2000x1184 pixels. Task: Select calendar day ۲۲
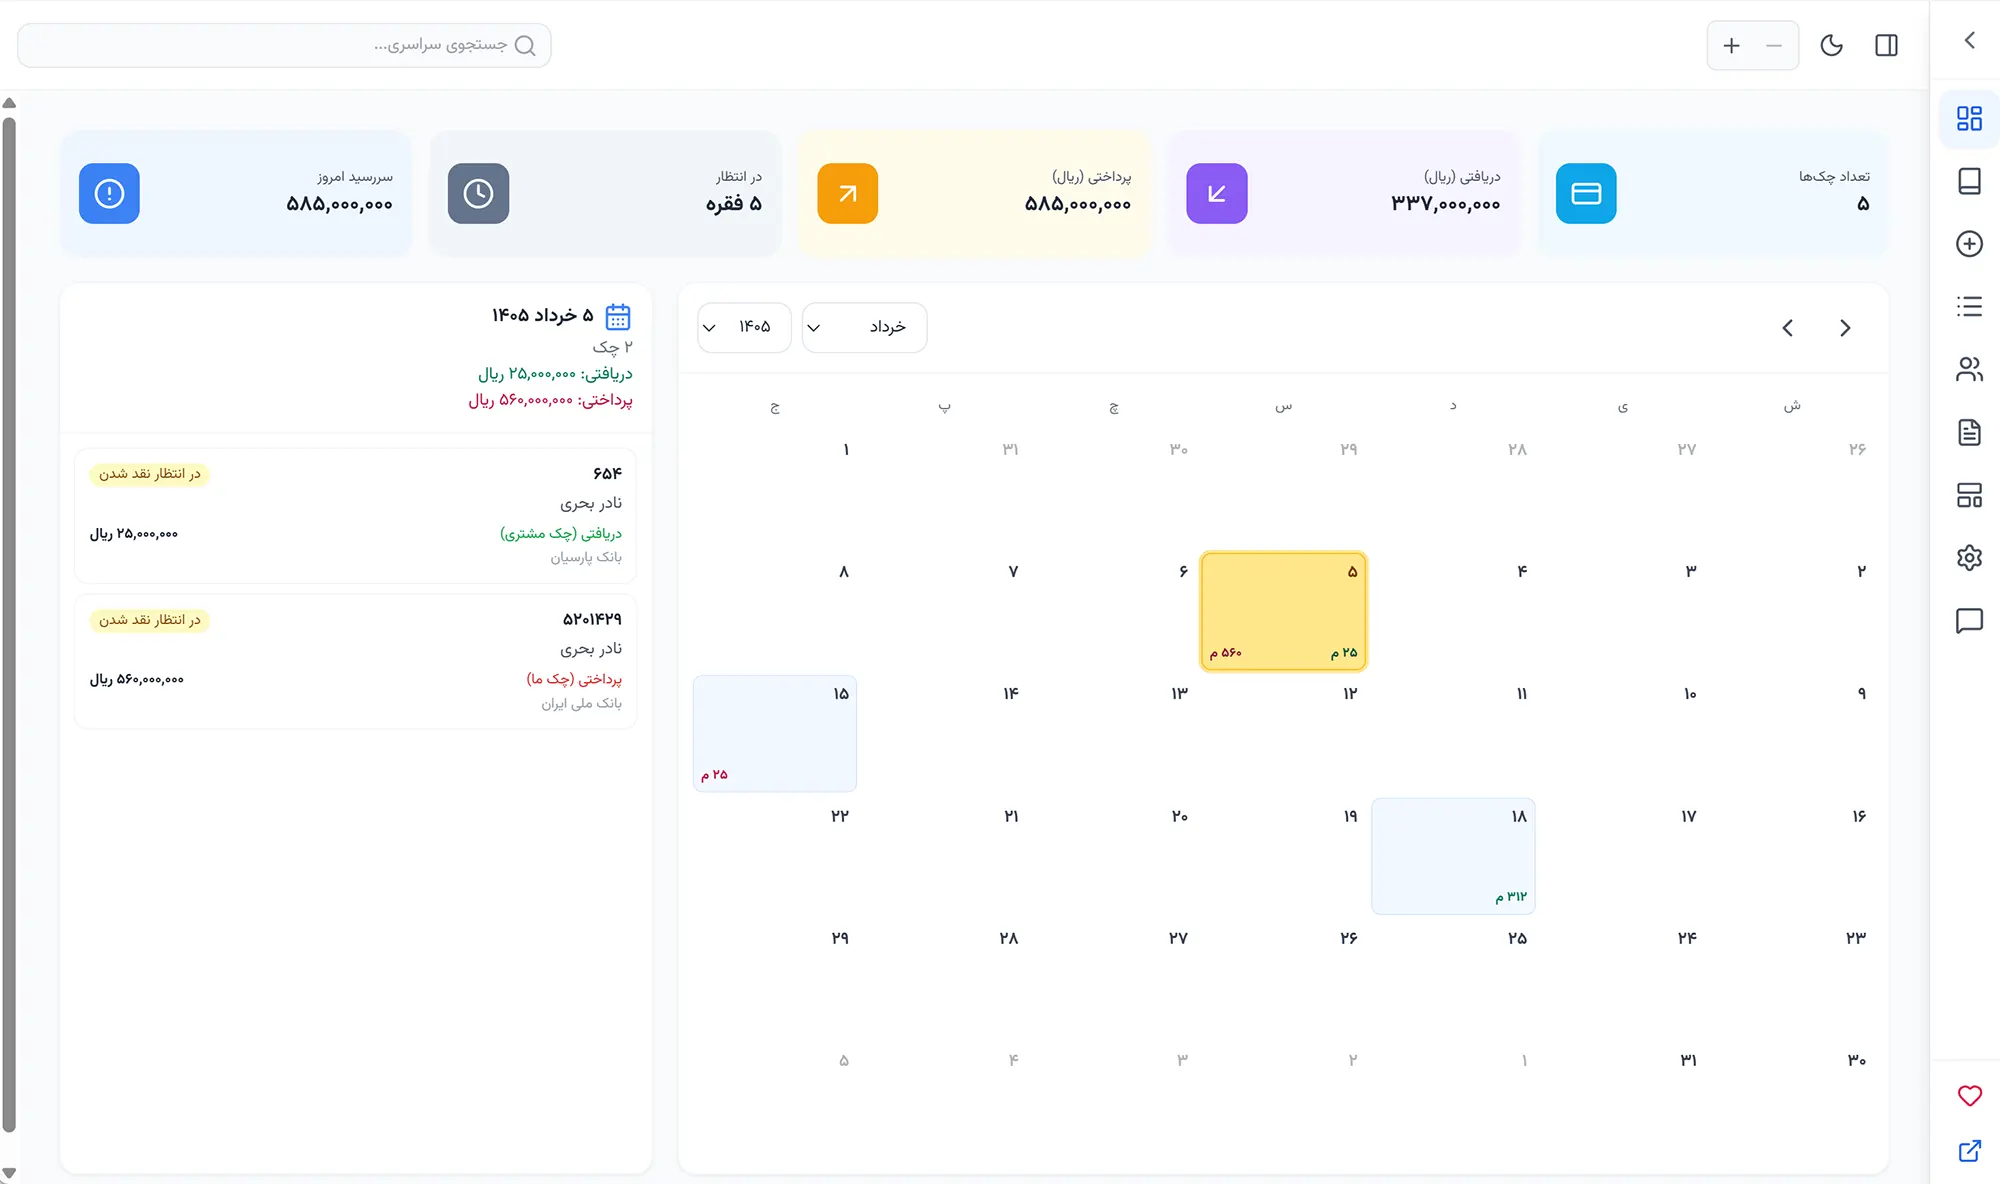pos(775,856)
